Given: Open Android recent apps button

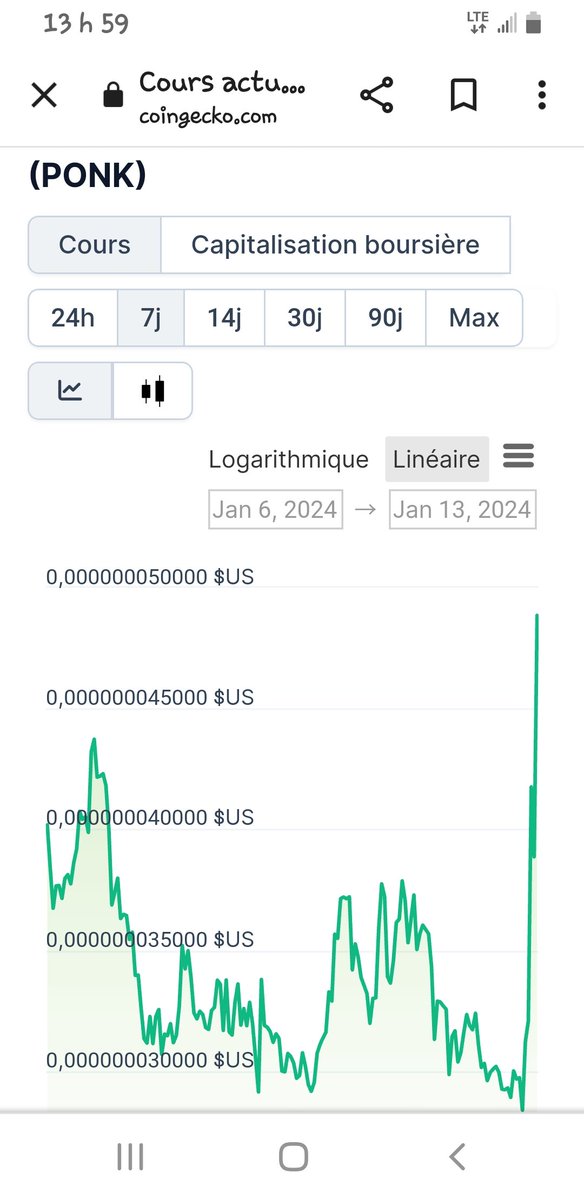Looking at the screenshot, I should click(130, 1157).
